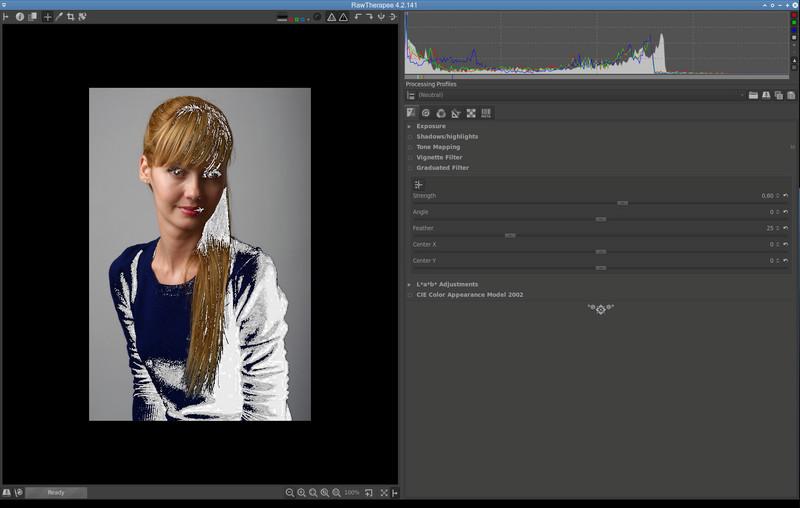Reset the Feather value
The height and width of the screenshot is (508, 800).
pyautogui.click(x=786, y=228)
